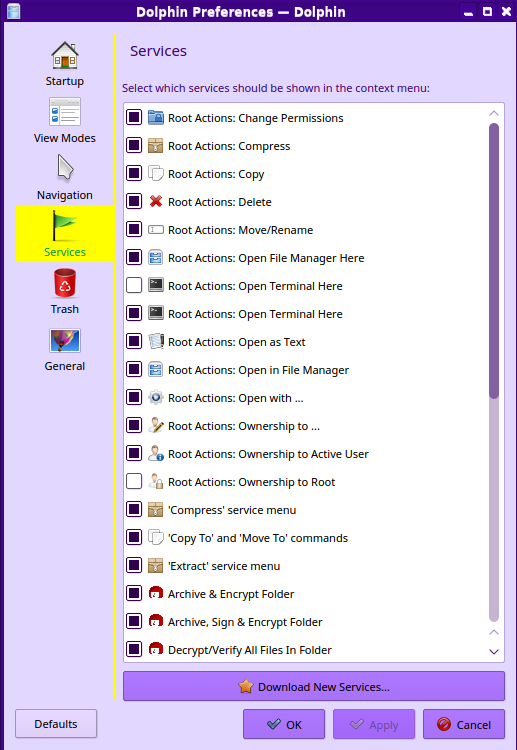Toggle the Root Actions: Copy checkbox
Image resolution: width=517 pixels, height=750 pixels.
pyautogui.click(x=134, y=173)
